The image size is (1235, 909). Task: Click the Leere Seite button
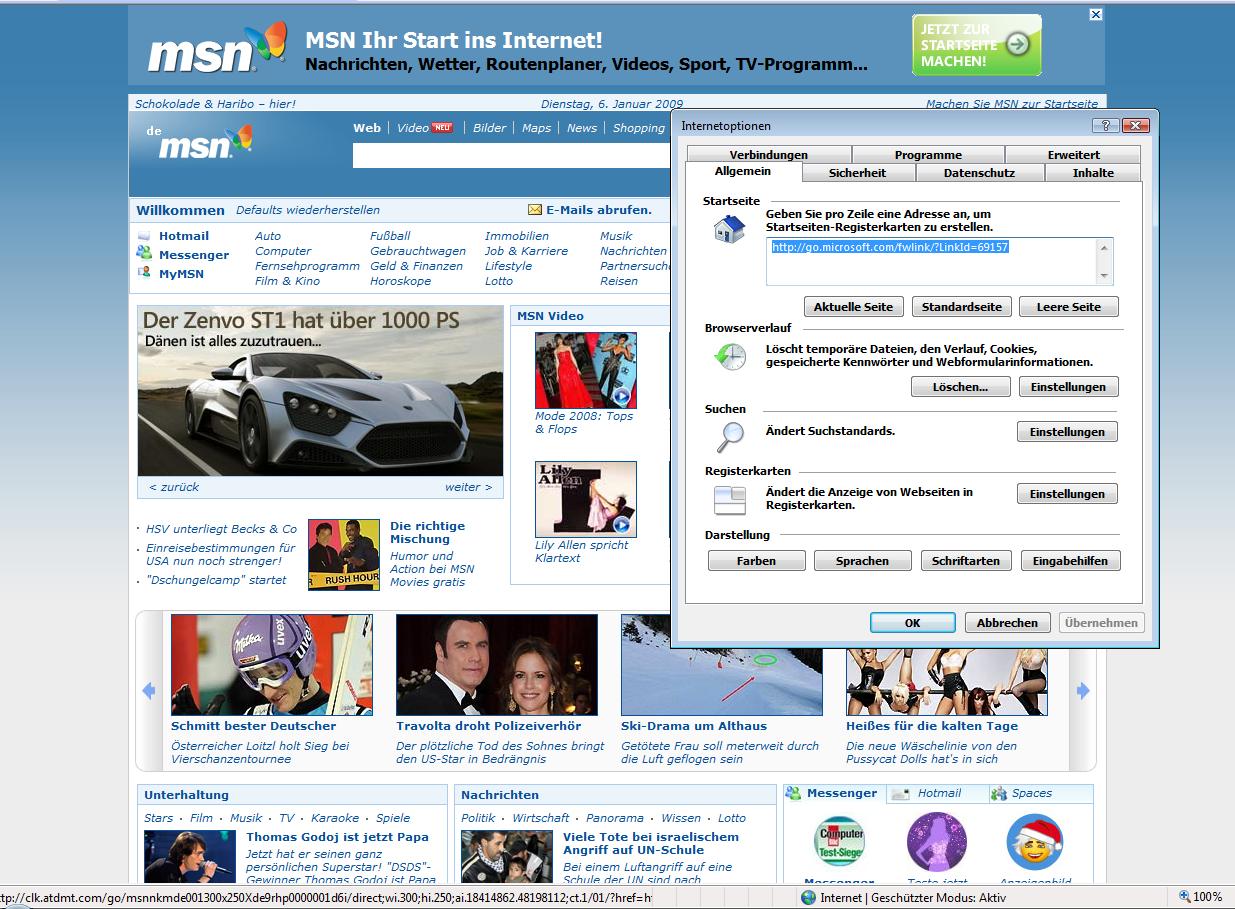click(1069, 307)
